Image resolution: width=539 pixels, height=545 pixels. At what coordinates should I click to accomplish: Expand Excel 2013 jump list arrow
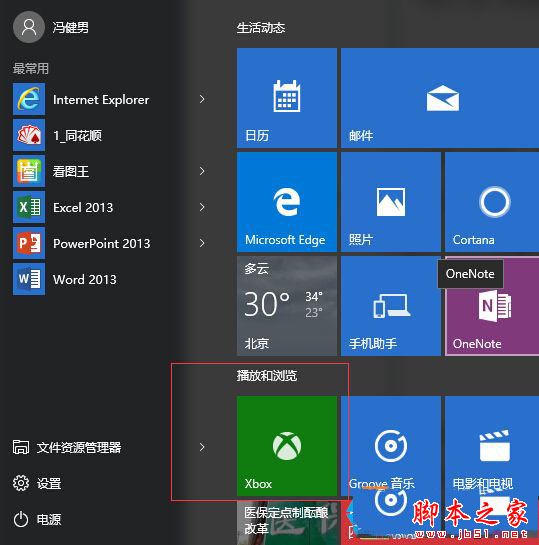click(x=202, y=207)
